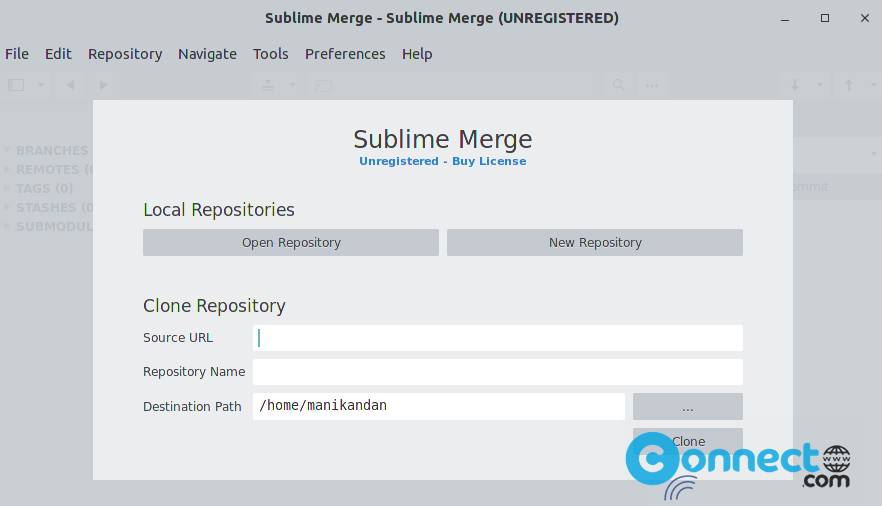The width and height of the screenshot is (882, 506).
Task: Go back with the left arrow icon
Action: point(70,85)
